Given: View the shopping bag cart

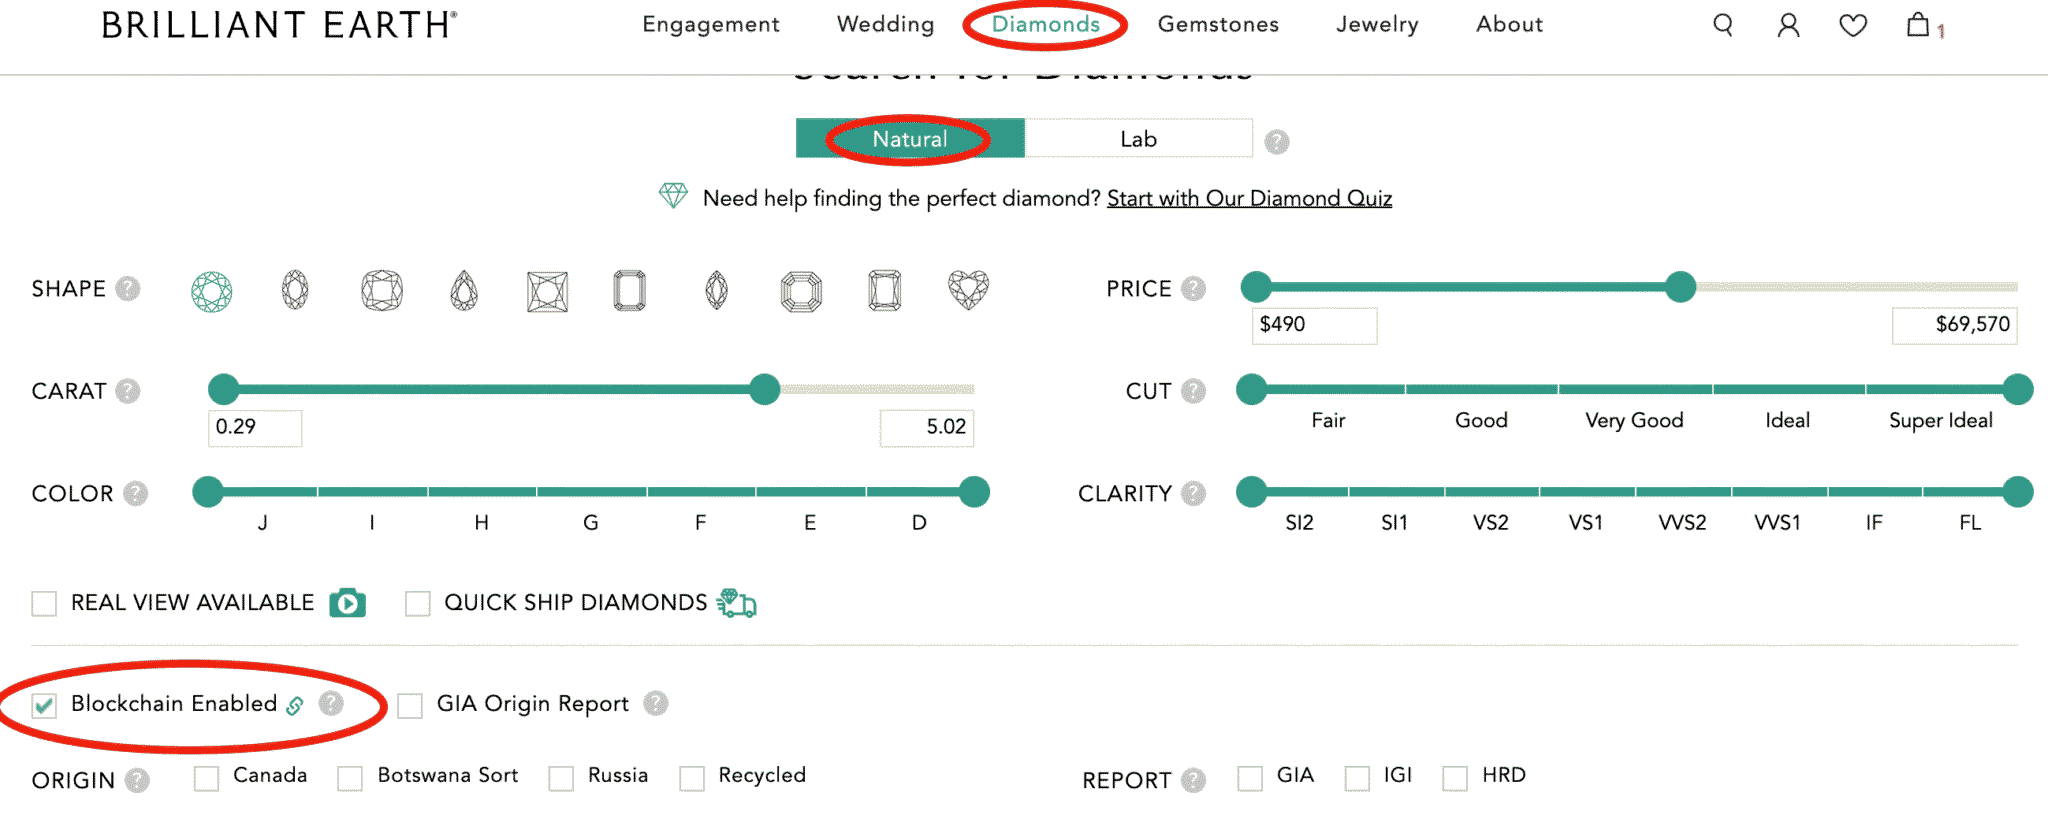Looking at the screenshot, I should pos(1919,25).
